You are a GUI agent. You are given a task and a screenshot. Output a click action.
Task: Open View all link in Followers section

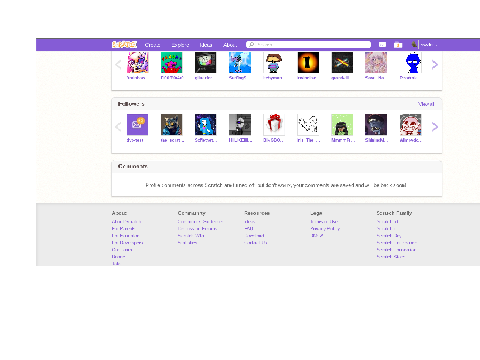pos(426,104)
